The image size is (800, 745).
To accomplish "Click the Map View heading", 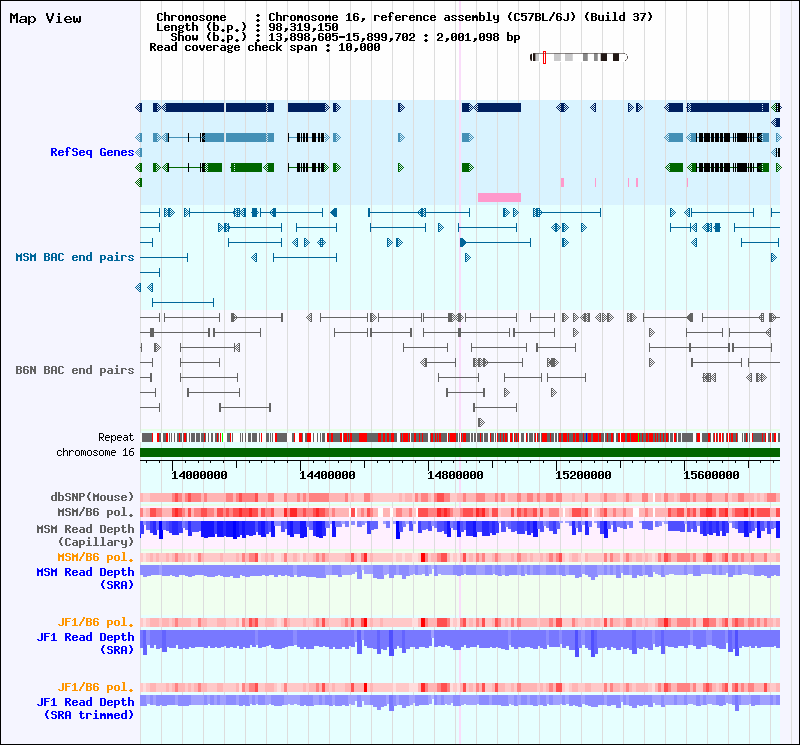I will [45, 18].
